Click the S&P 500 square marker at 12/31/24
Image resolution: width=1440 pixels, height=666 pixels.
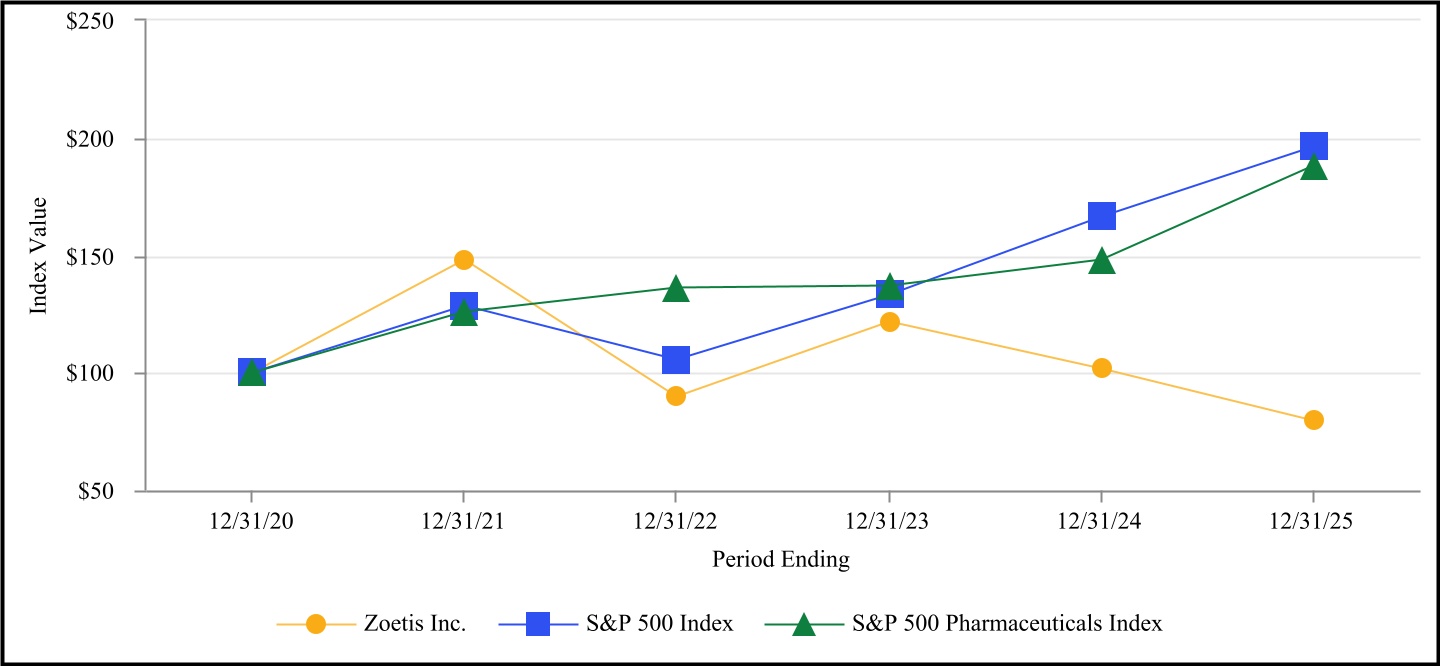[x=1102, y=215]
